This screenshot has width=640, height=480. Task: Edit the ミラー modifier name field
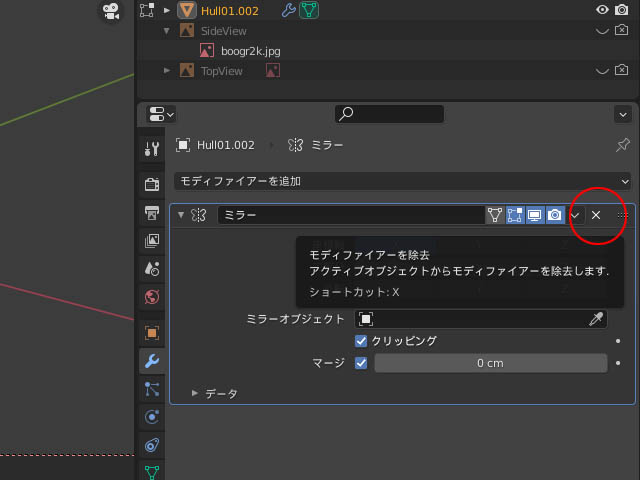click(x=351, y=215)
